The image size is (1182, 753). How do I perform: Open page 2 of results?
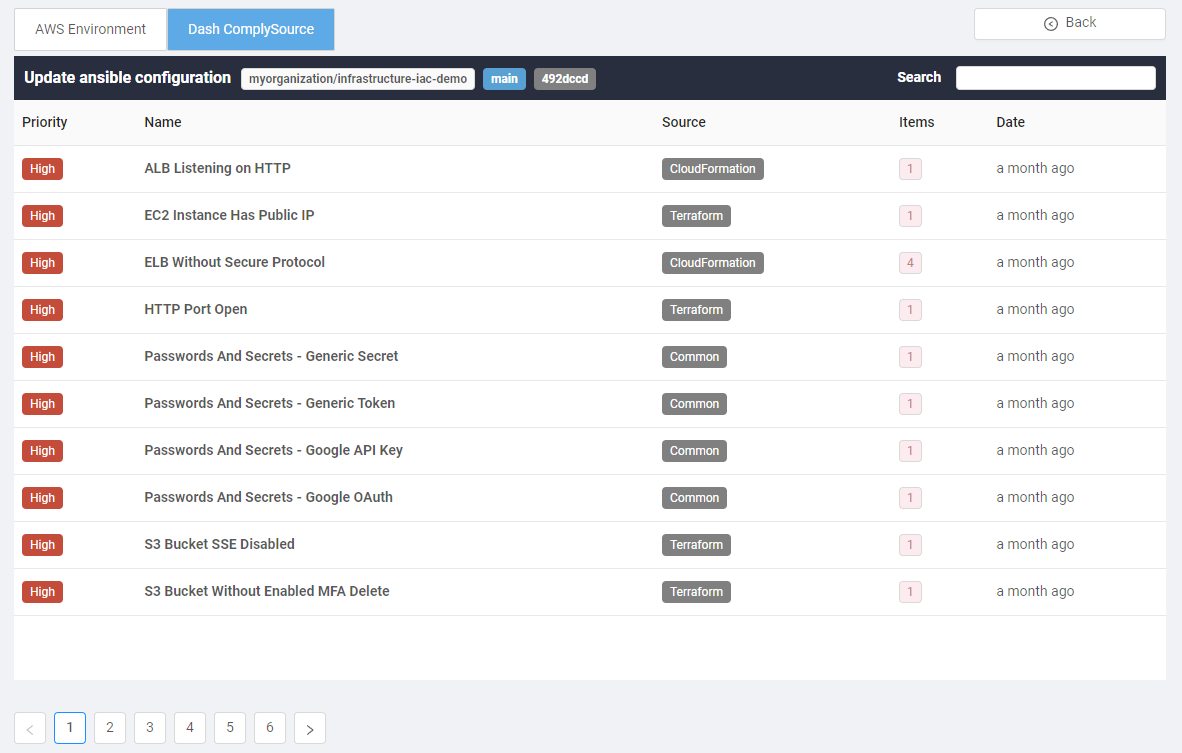(x=110, y=728)
